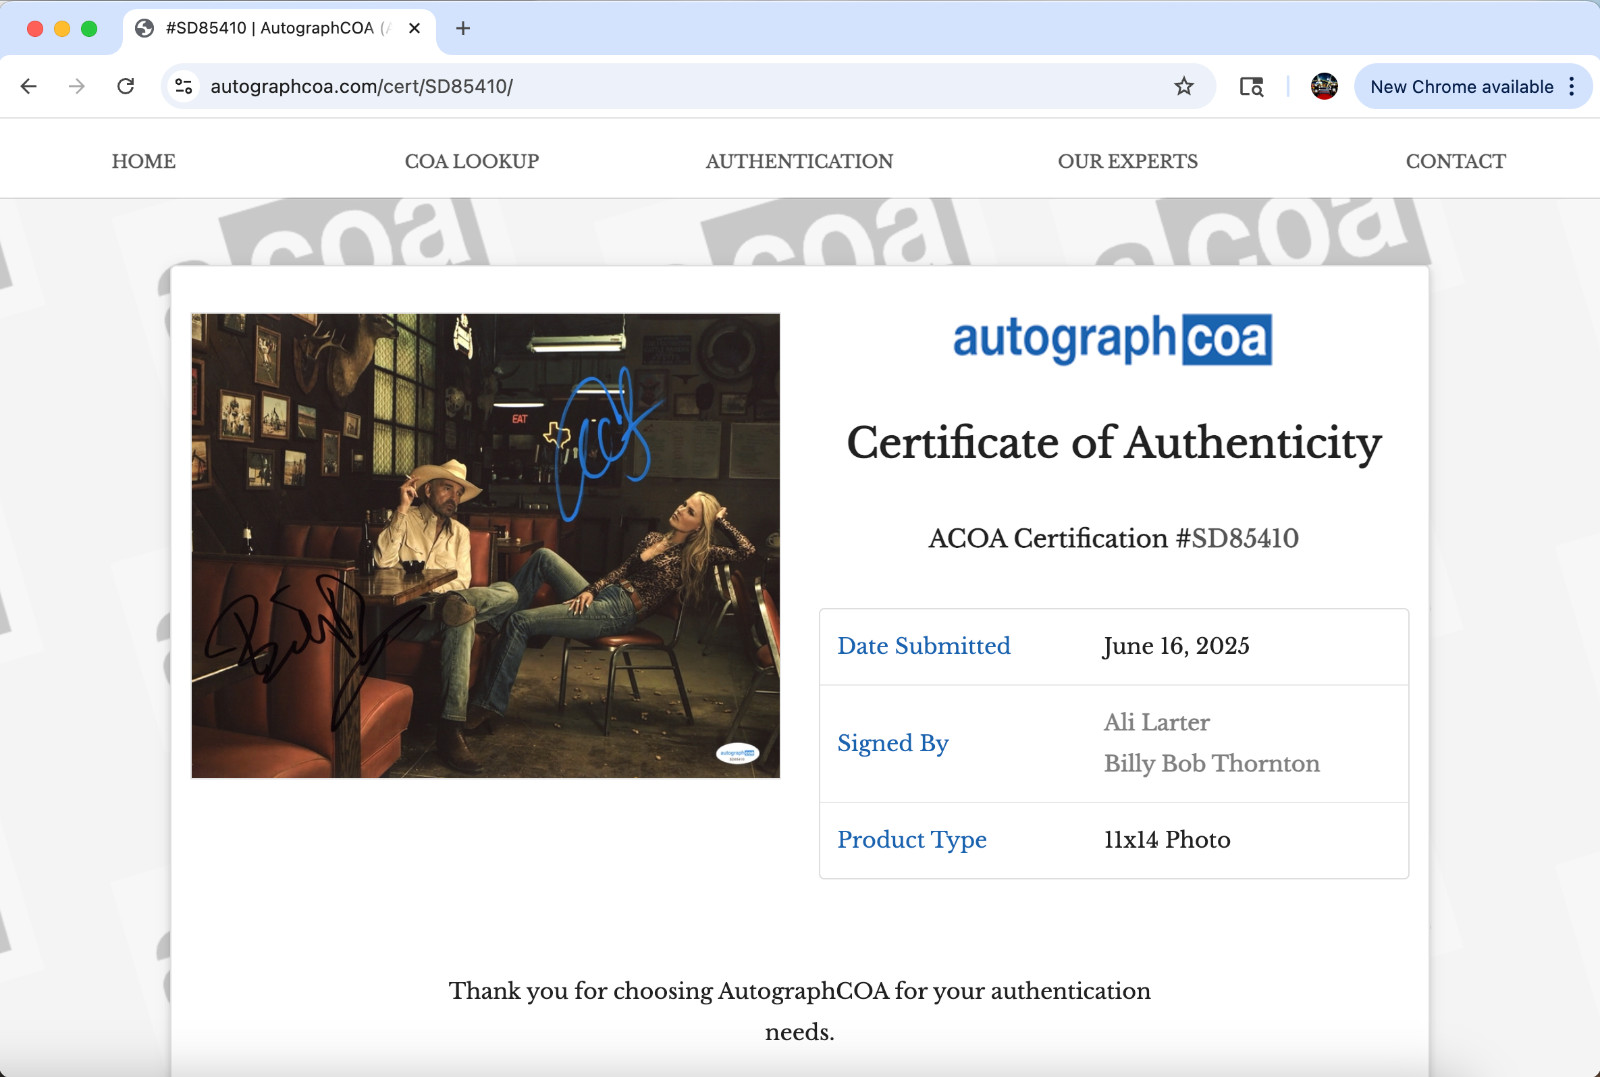
Task: Visit the OUR EXPERTS page
Action: click(x=1128, y=161)
